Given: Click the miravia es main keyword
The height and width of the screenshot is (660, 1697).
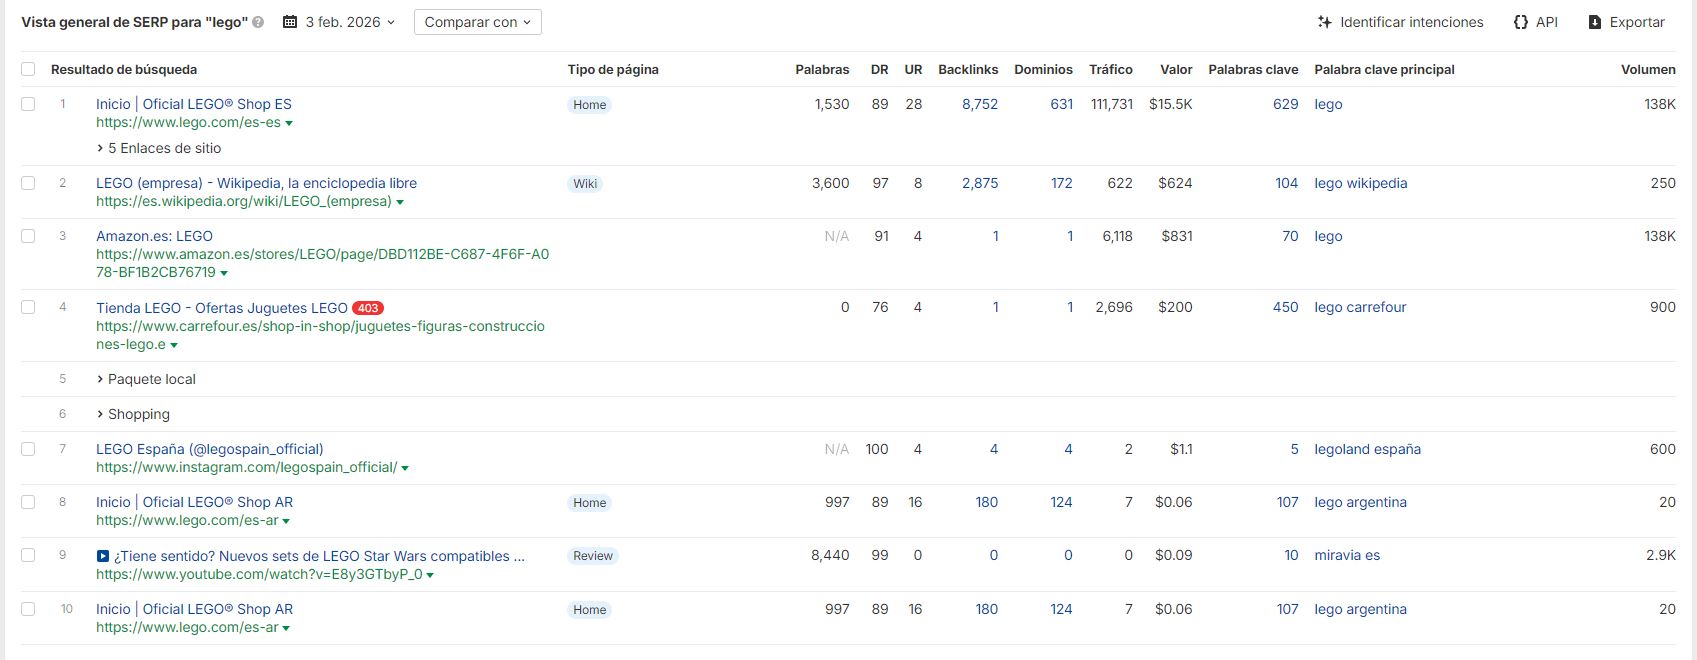Looking at the screenshot, I should click(x=1347, y=555).
